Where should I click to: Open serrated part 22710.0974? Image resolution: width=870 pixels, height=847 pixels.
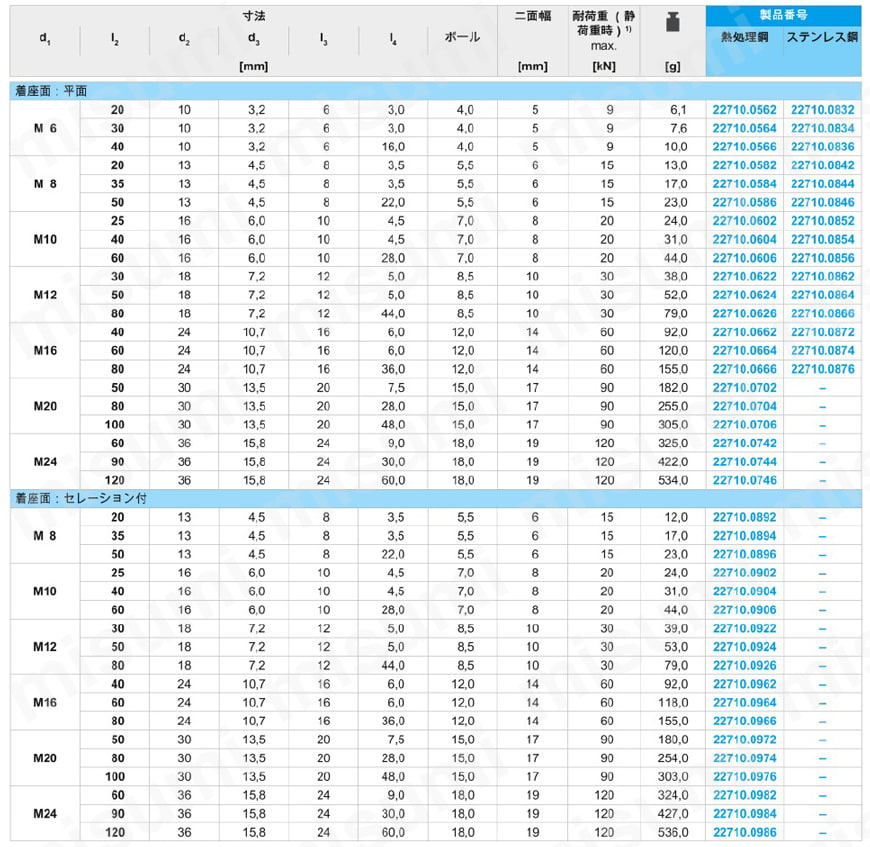(x=745, y=758)
